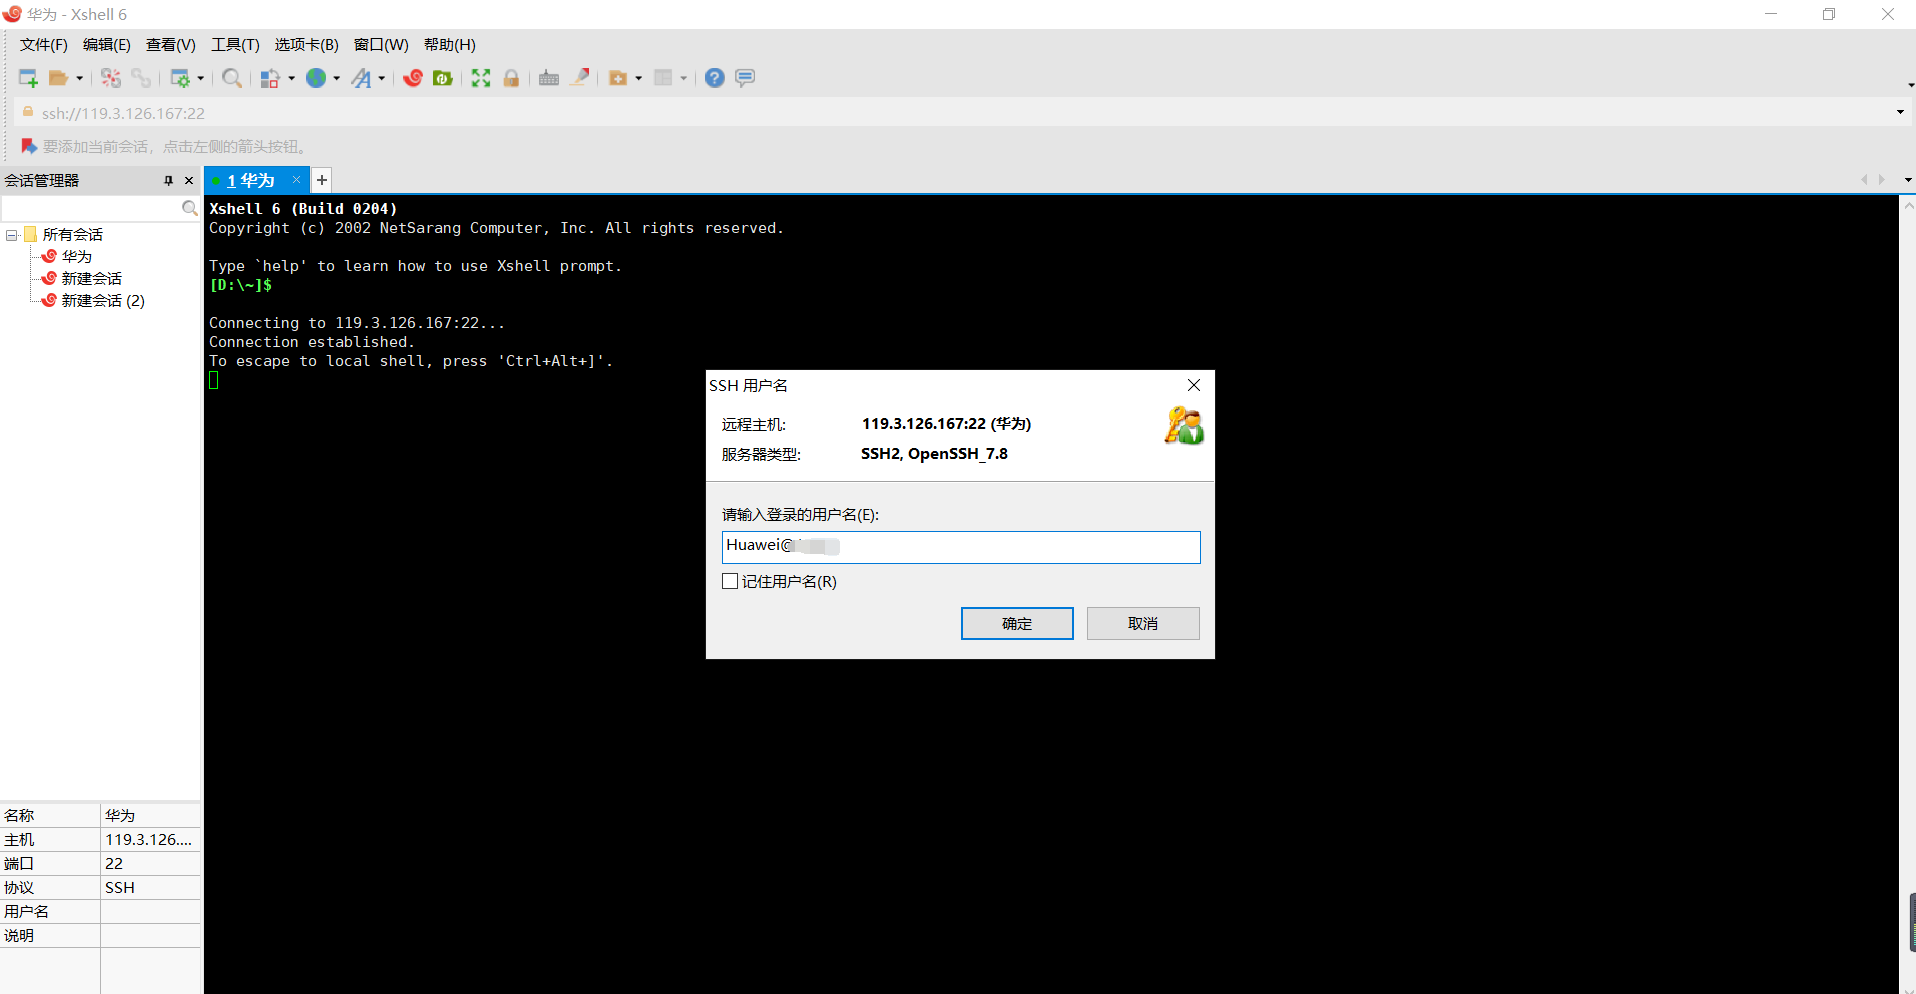Expand the folder-plus dropdown arrow
Screen dimensions: 1916x994
pos(639,78)
